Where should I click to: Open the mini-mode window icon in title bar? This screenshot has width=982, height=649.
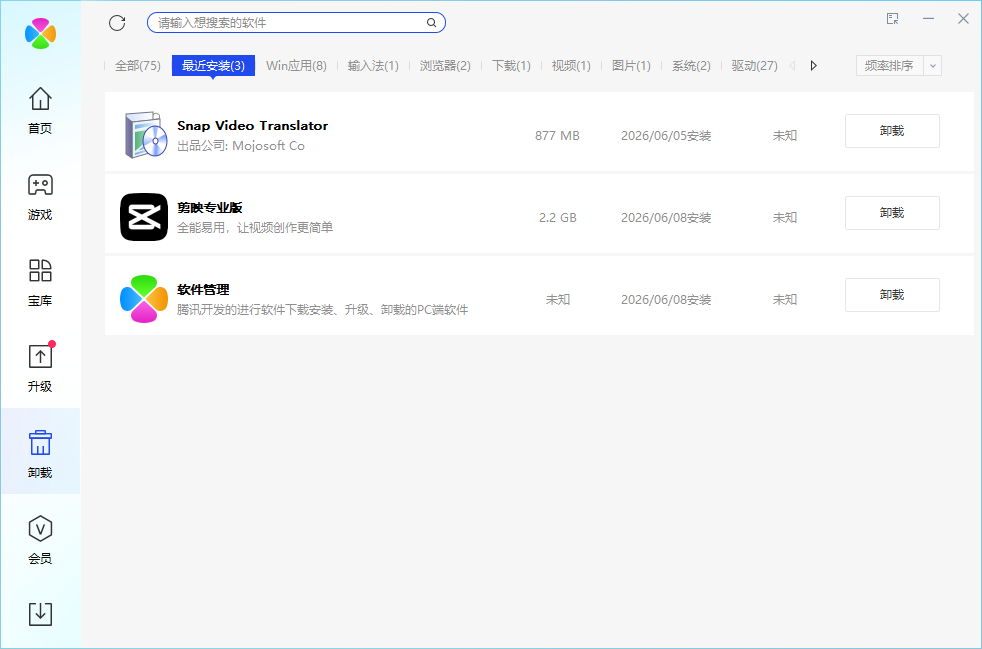point(893,19)
